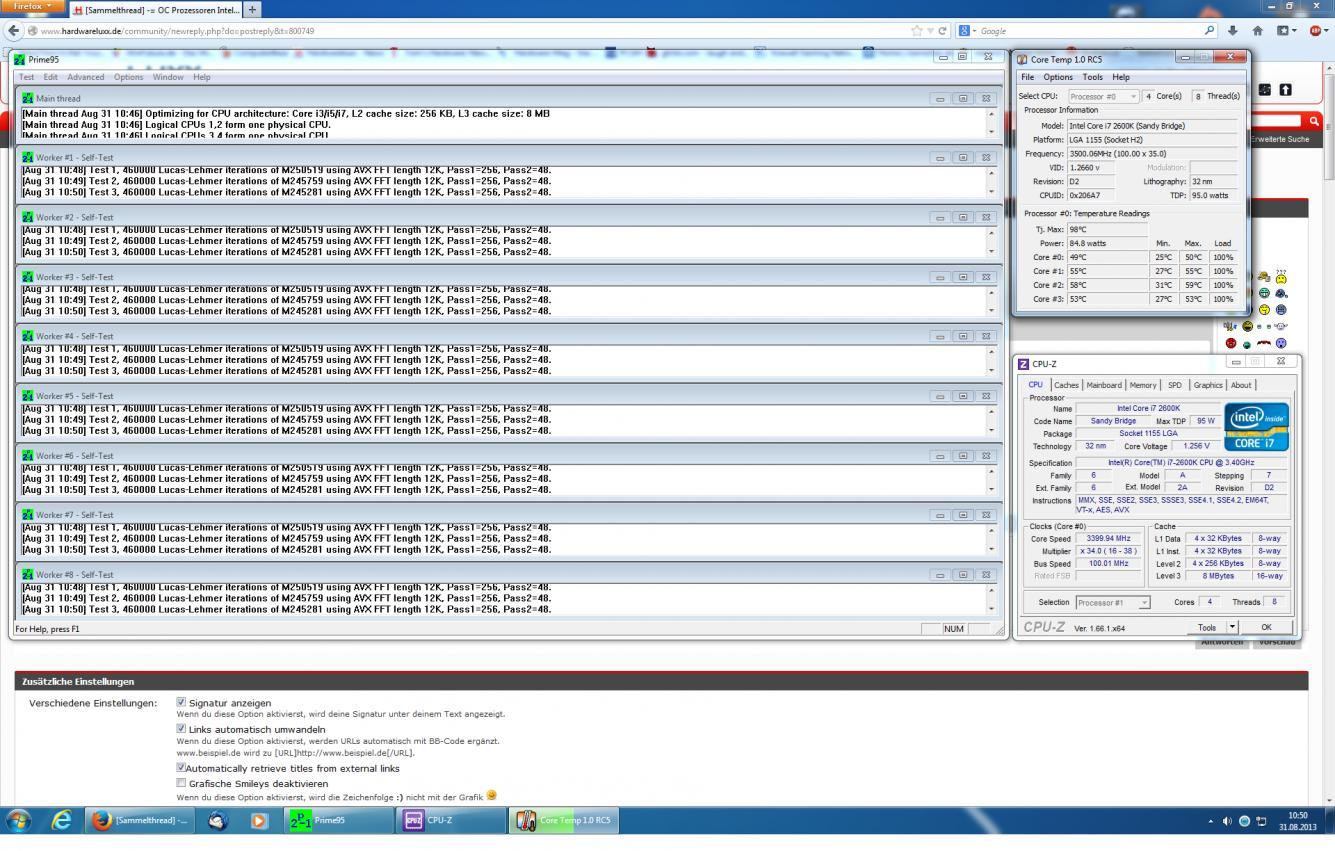Switch to Mainboard tab in CPU-Z
The height and width of the screenshot is (851, 1335).
click(x=1105, y=385)
